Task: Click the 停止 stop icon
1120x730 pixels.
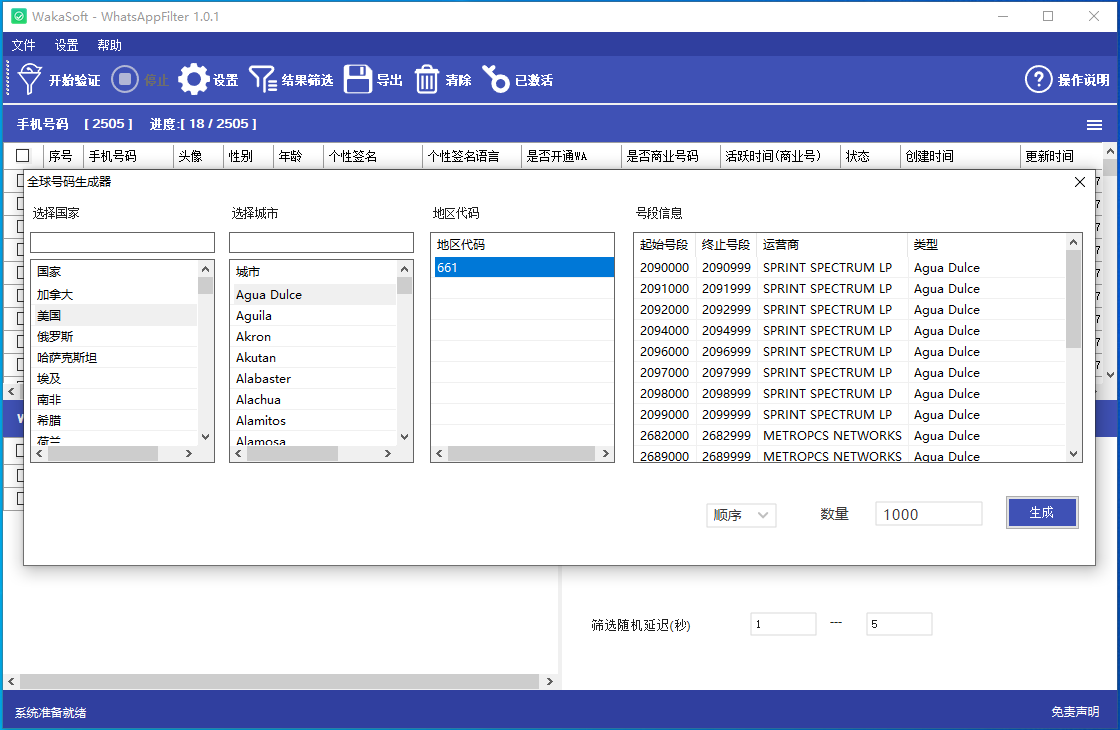Action: click(x=124, y=79)
